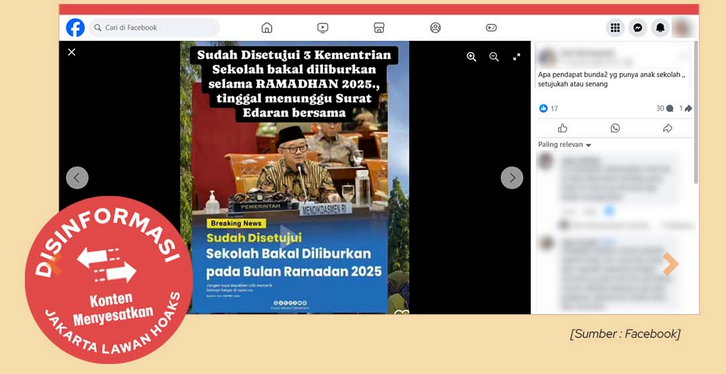Open the Home feed icon
The width and height of the screenshot is (726, 374).
pos(267,28)
